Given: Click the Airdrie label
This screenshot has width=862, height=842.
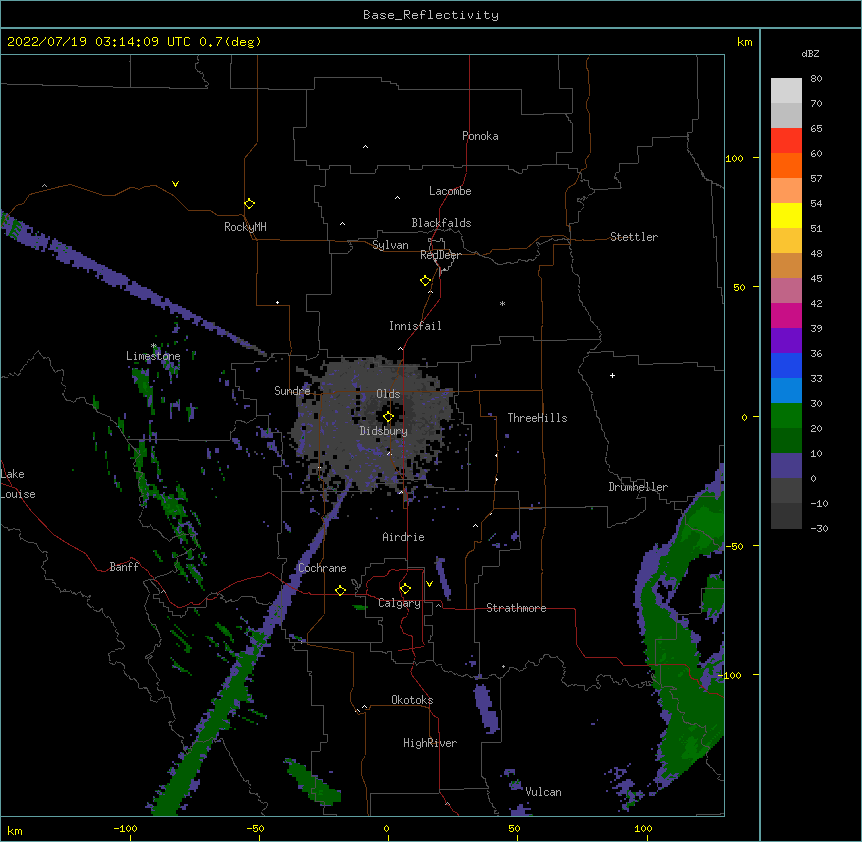Looking at the screenshot, I should [404, 537].
